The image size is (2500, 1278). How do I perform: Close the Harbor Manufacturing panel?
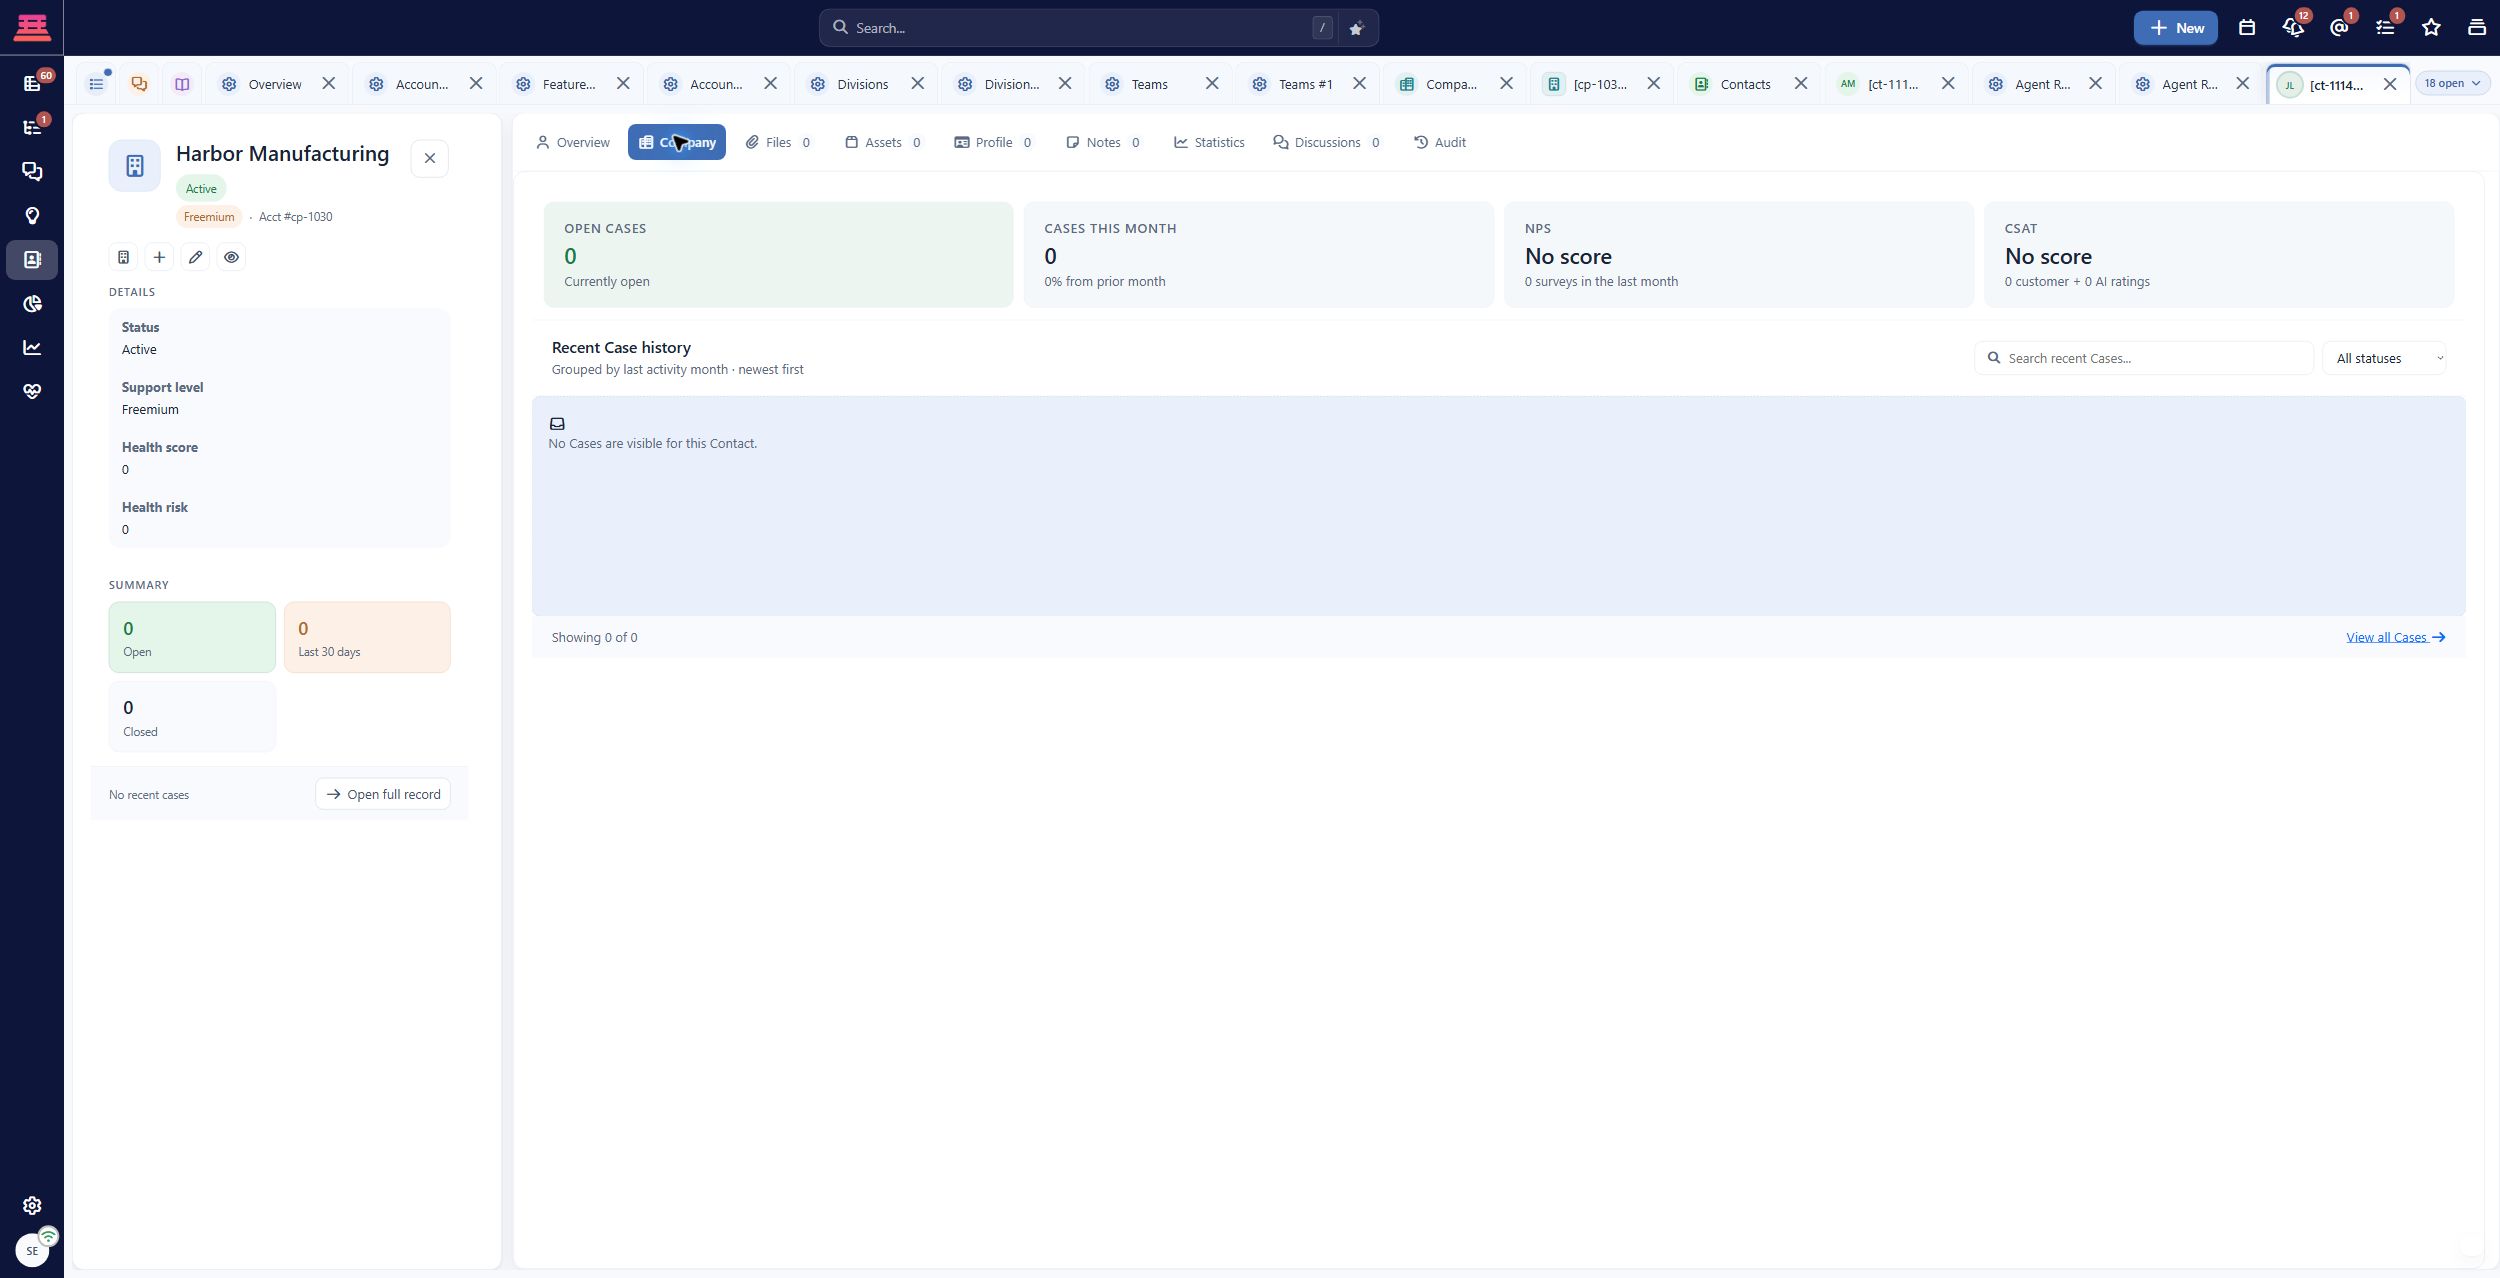coord(430,158)
